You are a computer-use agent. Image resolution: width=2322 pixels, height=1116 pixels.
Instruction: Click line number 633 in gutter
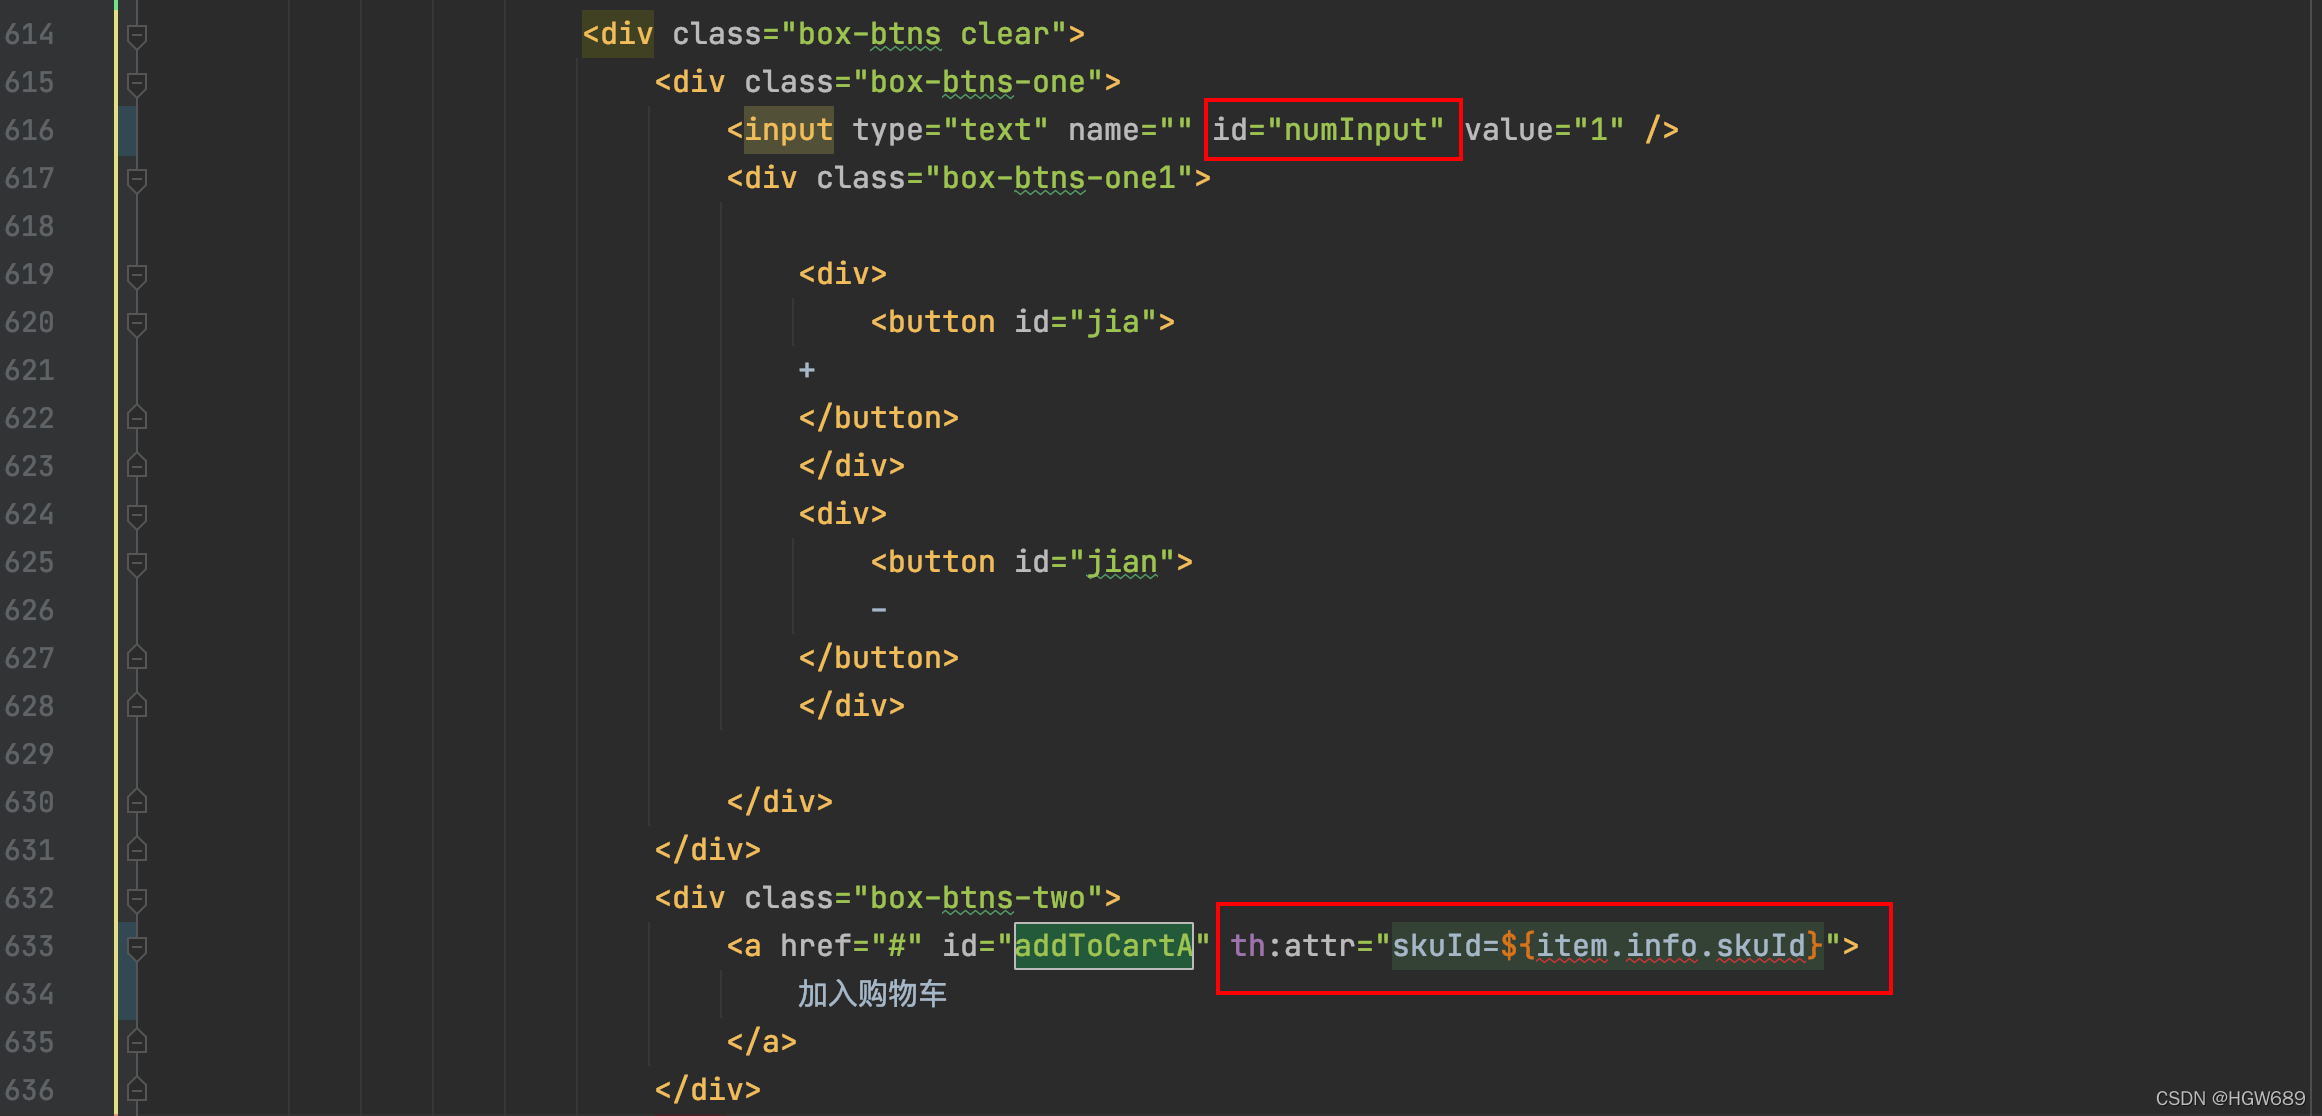pyautogui.click(x=29, y=946)
